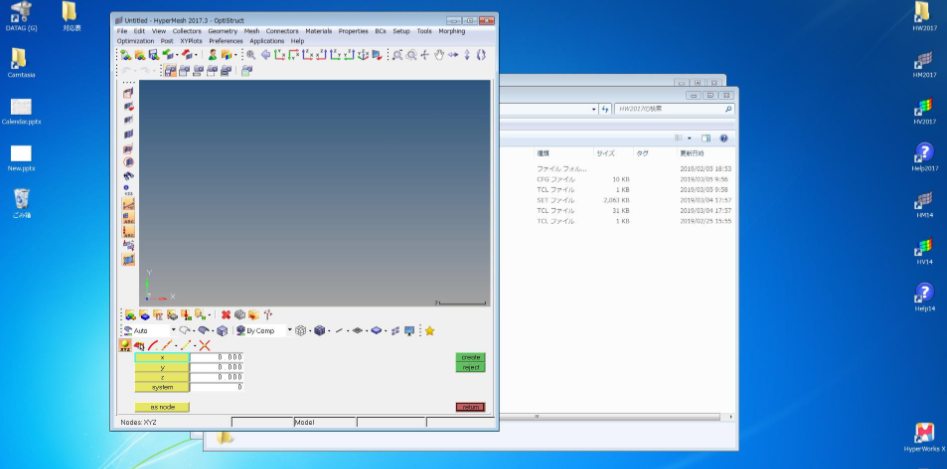Open the Materials menu
This screenshot has height=469, width=947.
tap(318, 31)
